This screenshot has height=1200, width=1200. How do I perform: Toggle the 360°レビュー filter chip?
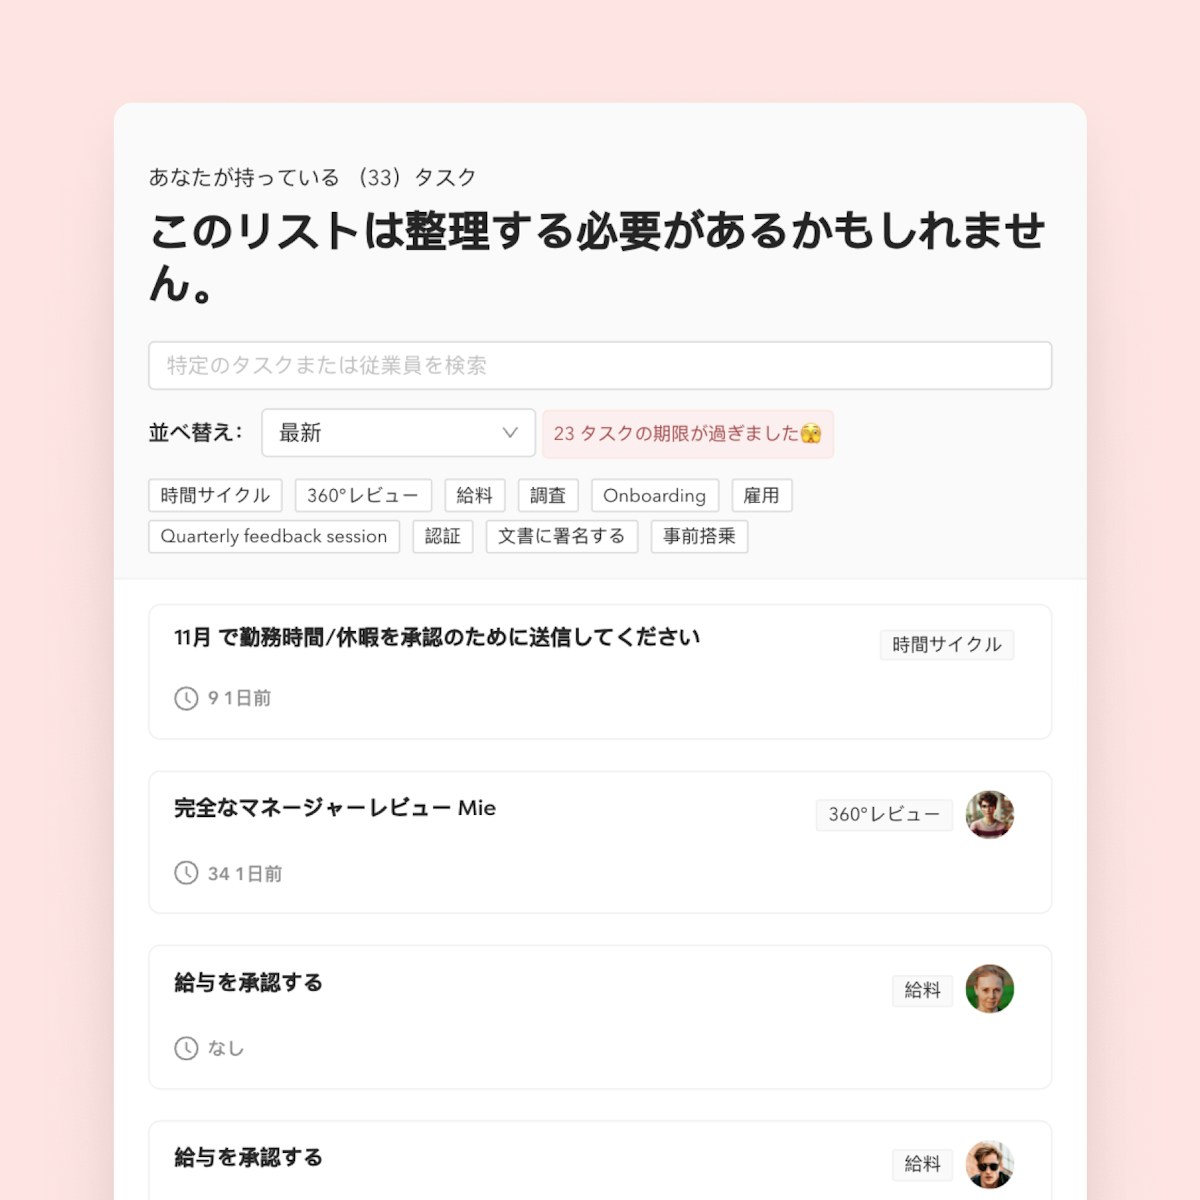pyautogui.click(x=363, y=495)
